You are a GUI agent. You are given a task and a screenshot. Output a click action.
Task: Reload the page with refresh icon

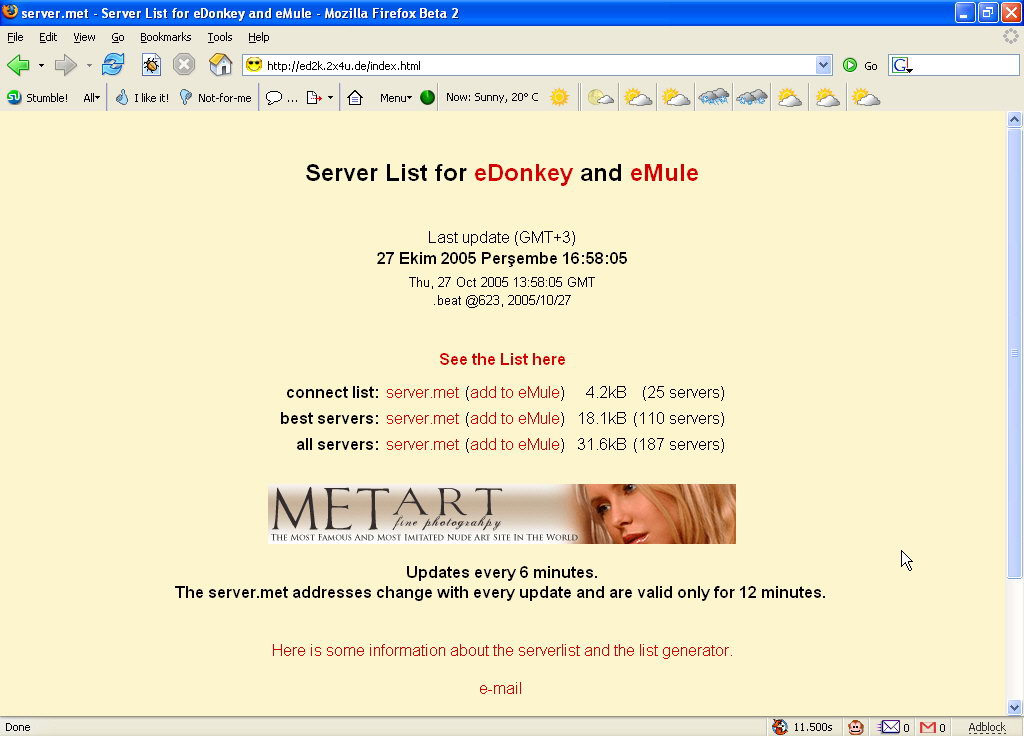113,64
